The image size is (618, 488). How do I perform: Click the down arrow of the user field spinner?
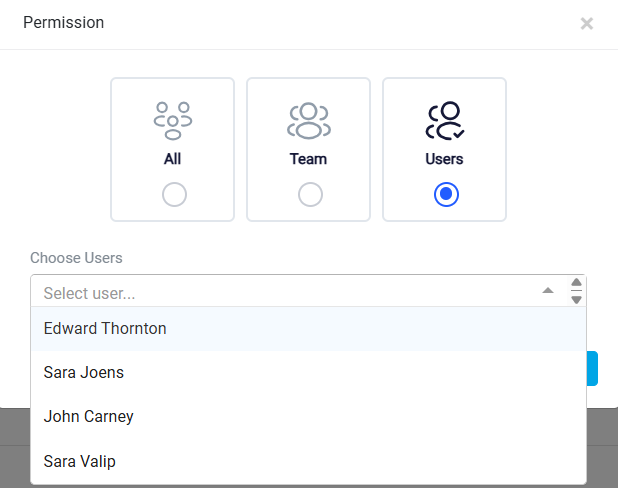click(576, 300)
